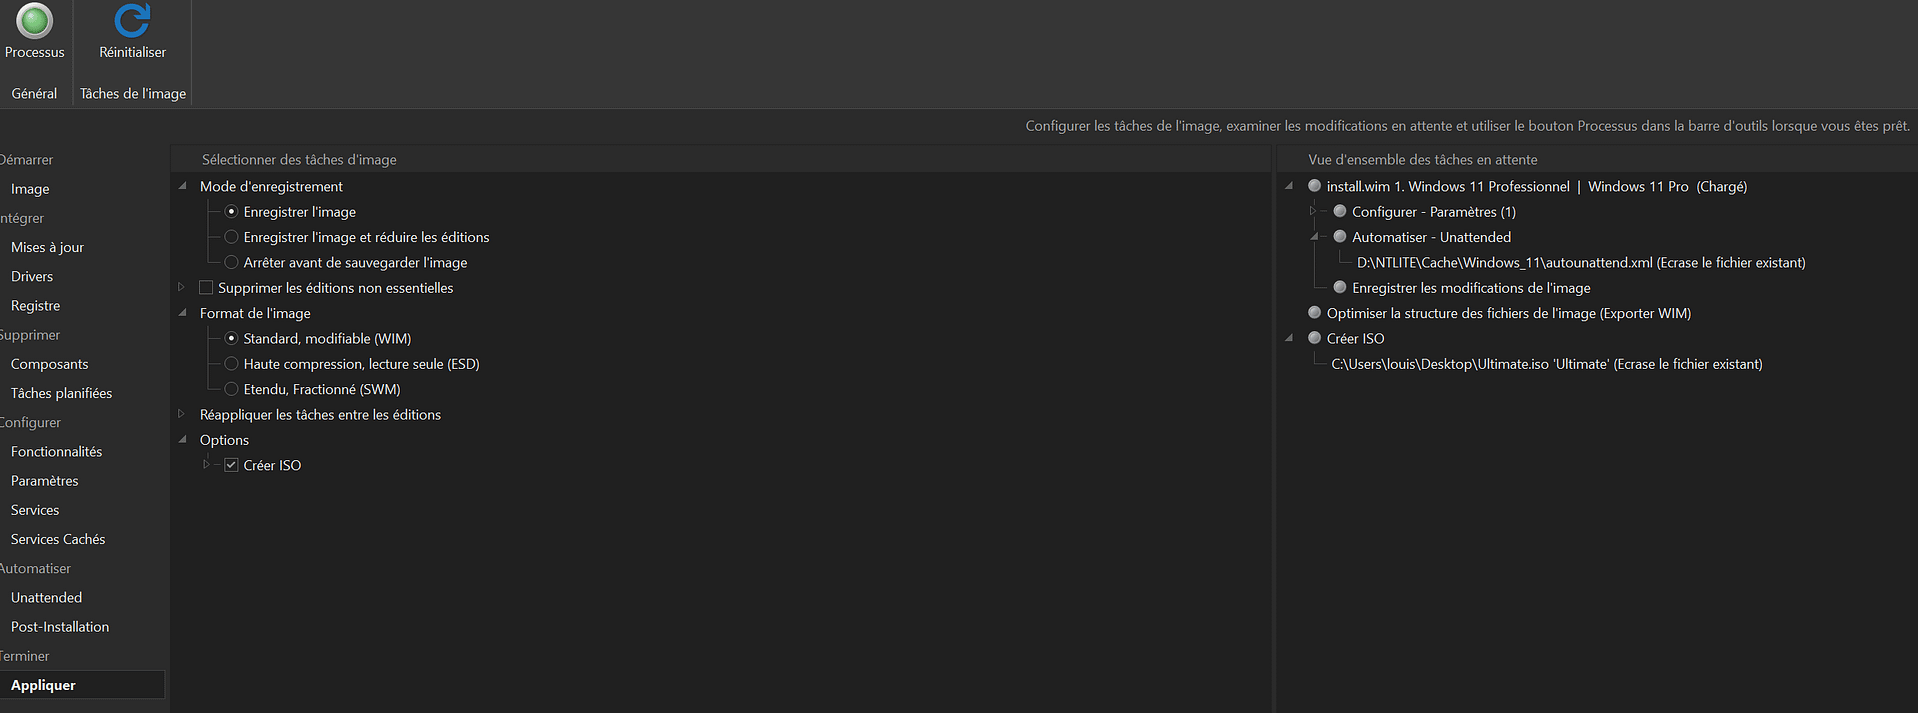Click bullet icon beside Configurer - Paramètres

pos(1340,211)
